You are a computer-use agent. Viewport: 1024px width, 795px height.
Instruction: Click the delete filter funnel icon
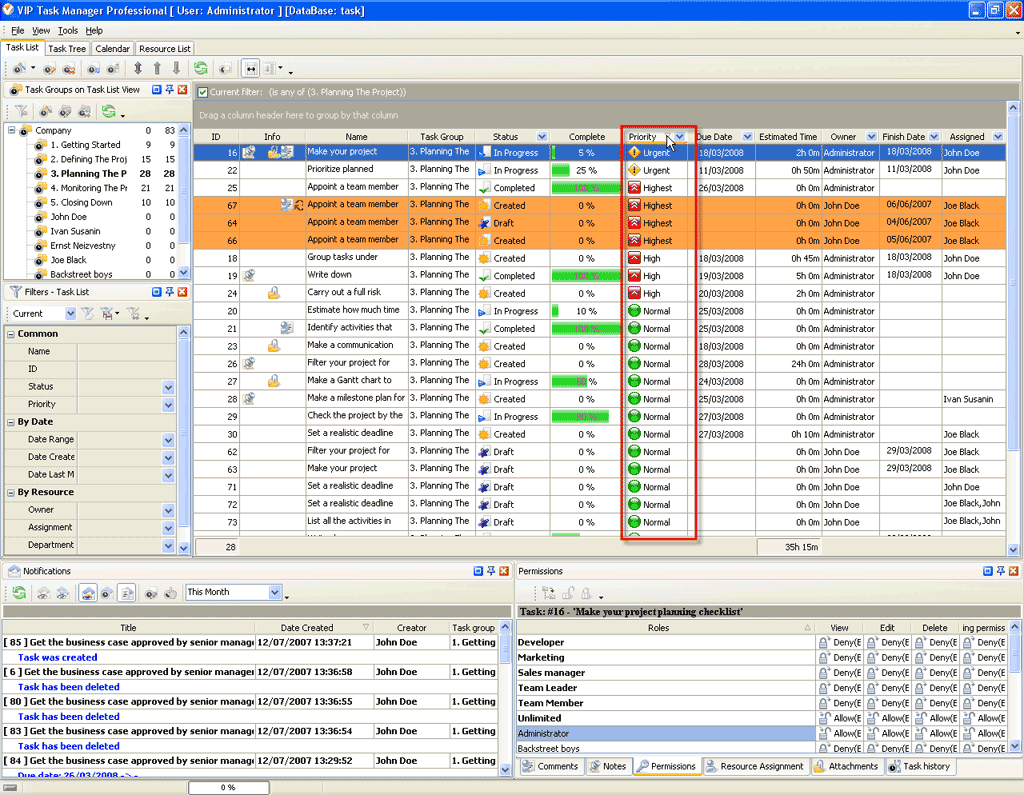133,314
